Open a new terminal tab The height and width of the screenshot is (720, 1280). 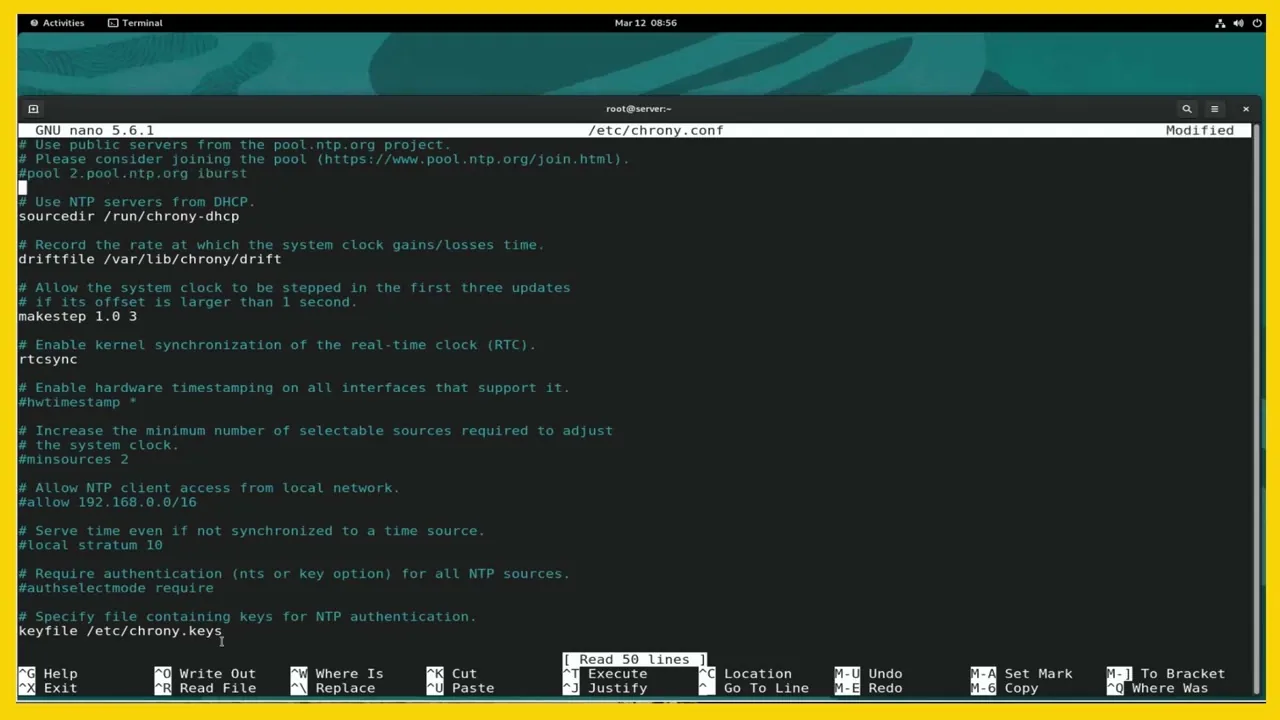[x=33, y=108]
